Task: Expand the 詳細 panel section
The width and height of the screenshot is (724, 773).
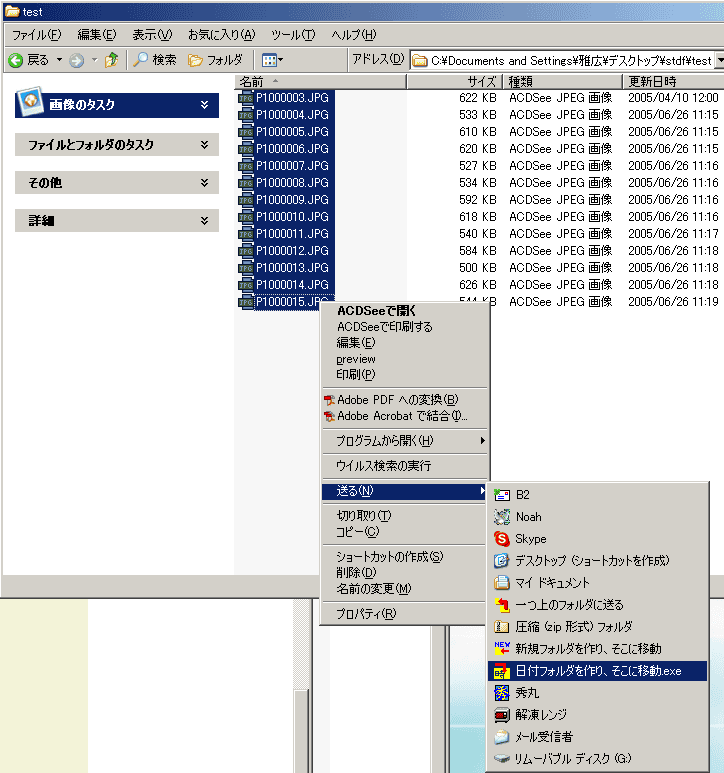Action: [204, 221]
